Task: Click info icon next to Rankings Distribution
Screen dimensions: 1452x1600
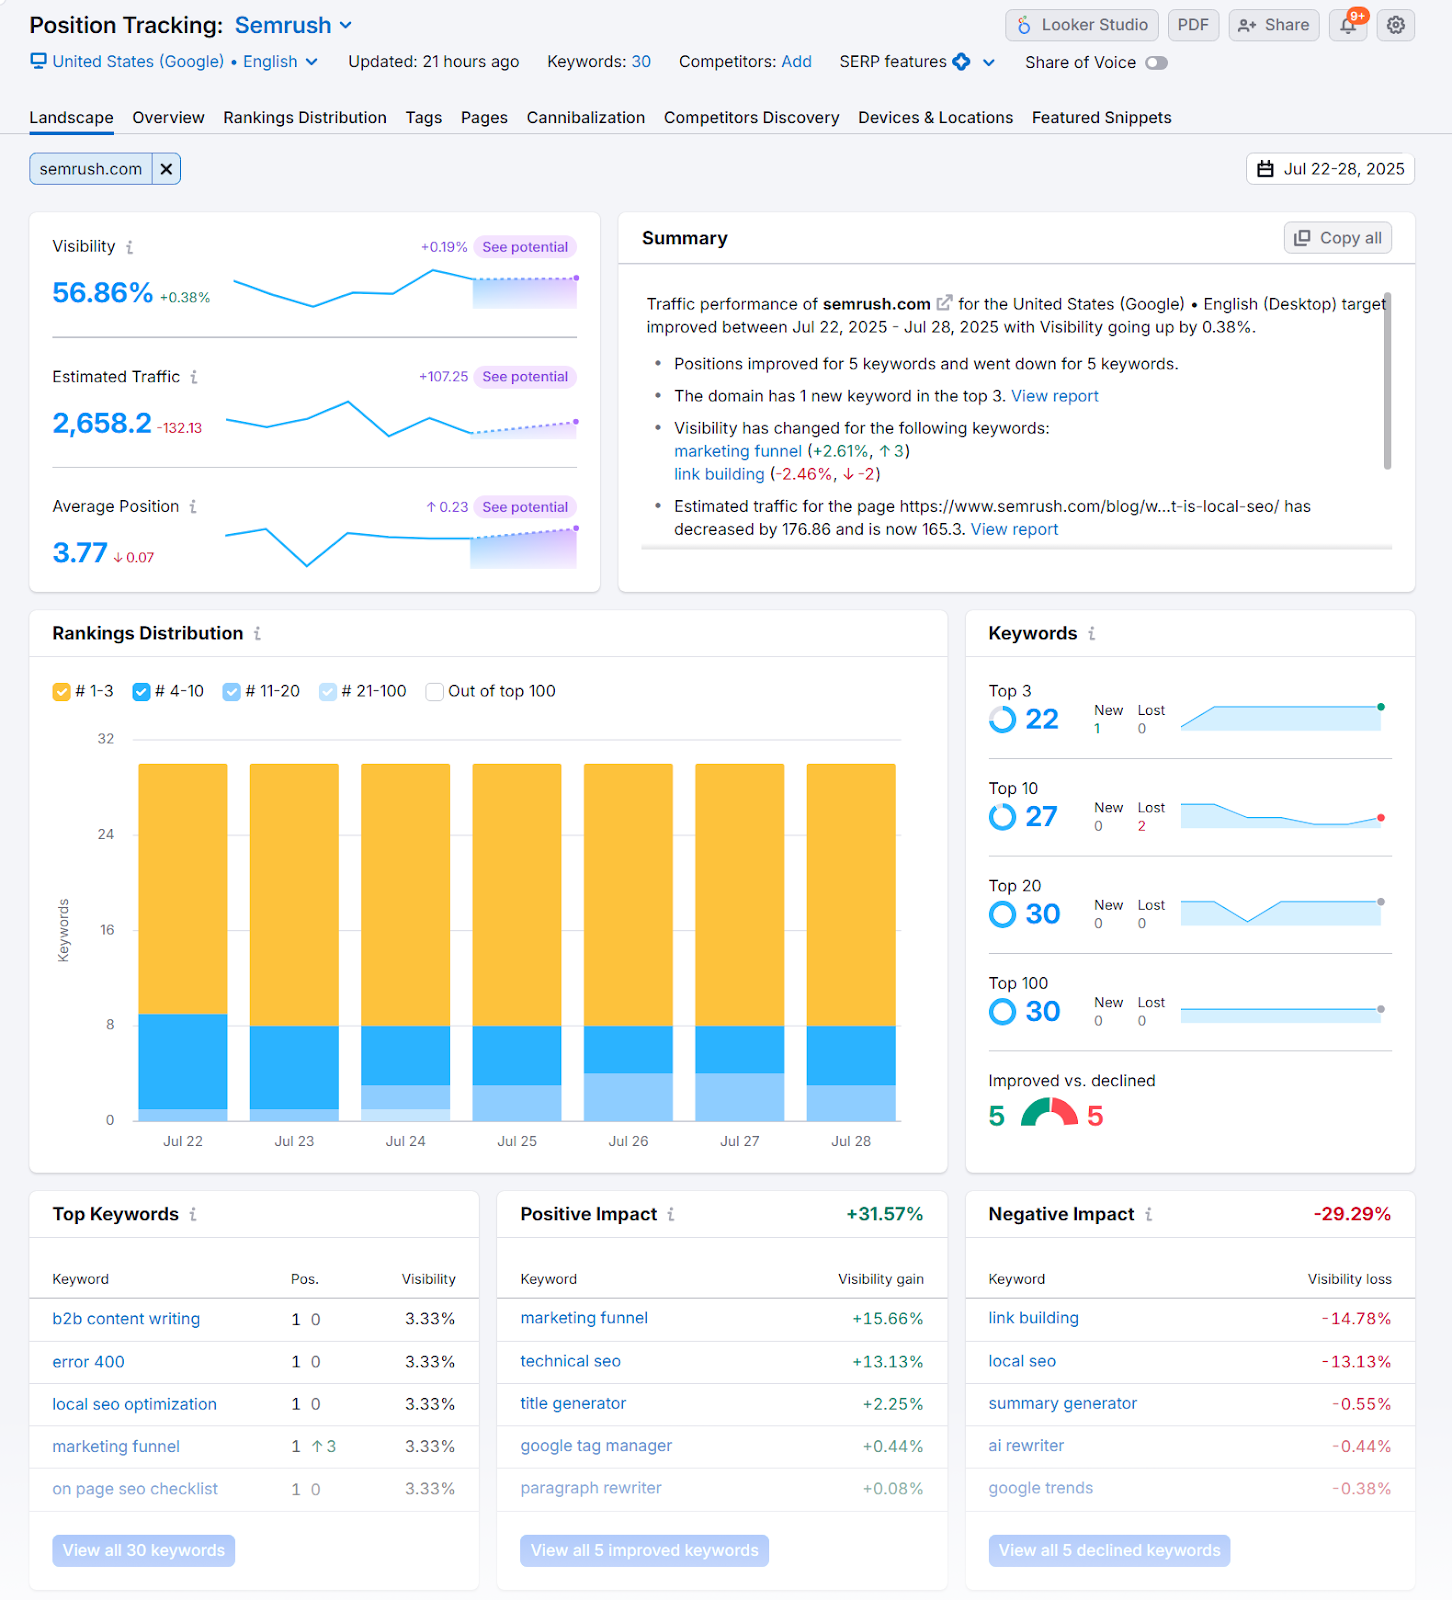Action: click(257, 634)
